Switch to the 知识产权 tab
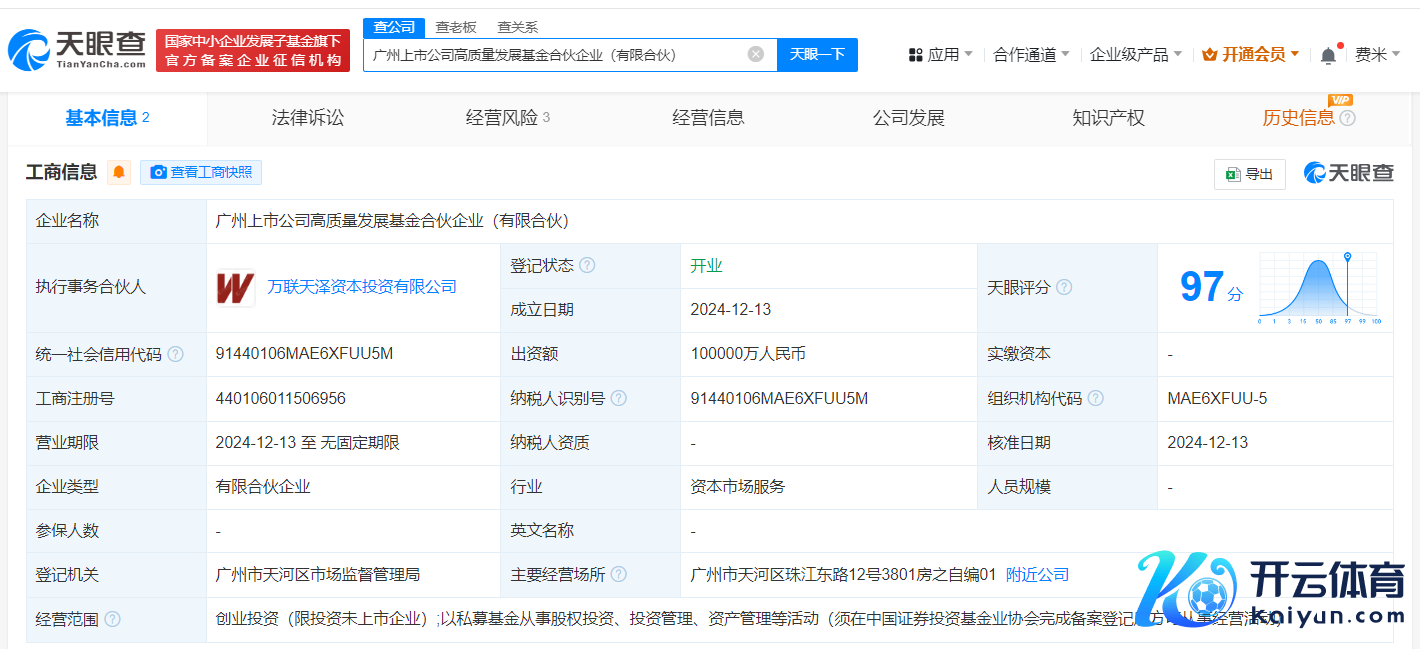The image size is (1420, 649). tap(1108, 118)
